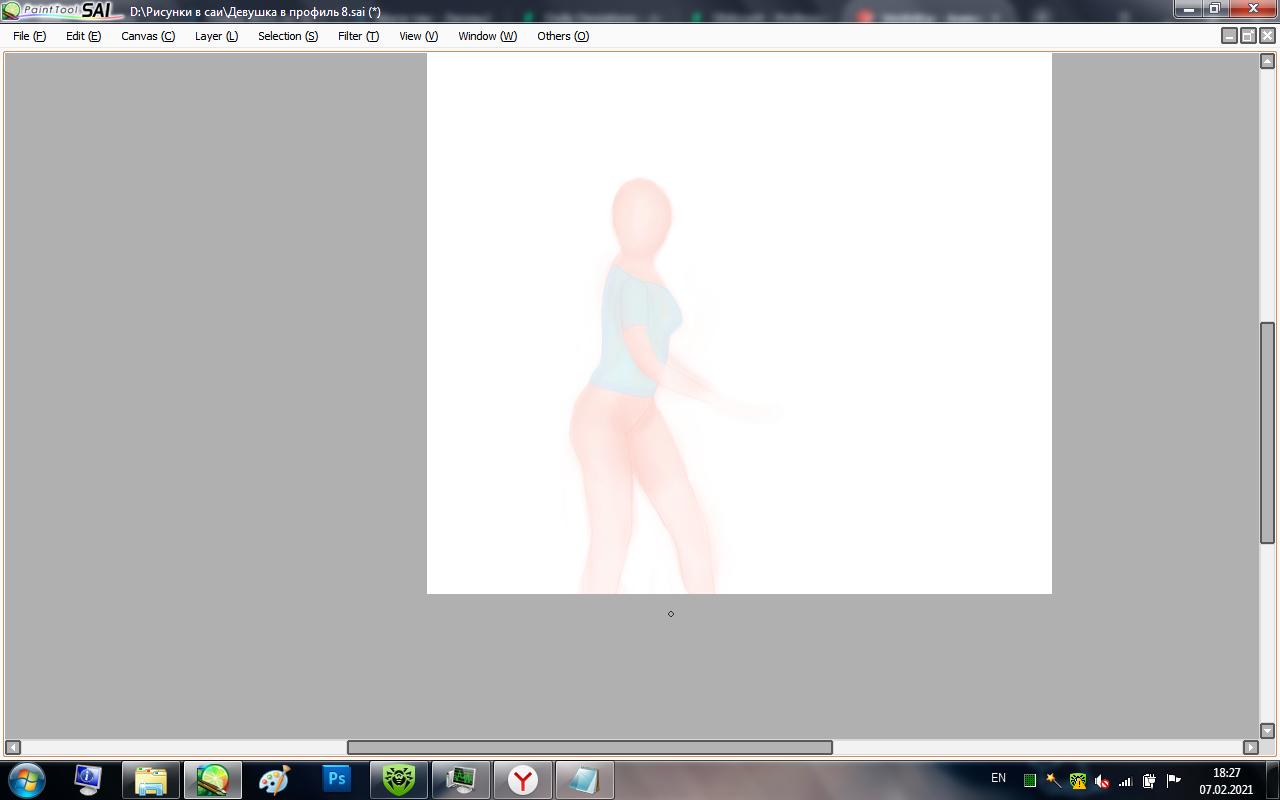
Task: Launch the Paint palette icon in taskbar
Action: [x=274, y=779]
